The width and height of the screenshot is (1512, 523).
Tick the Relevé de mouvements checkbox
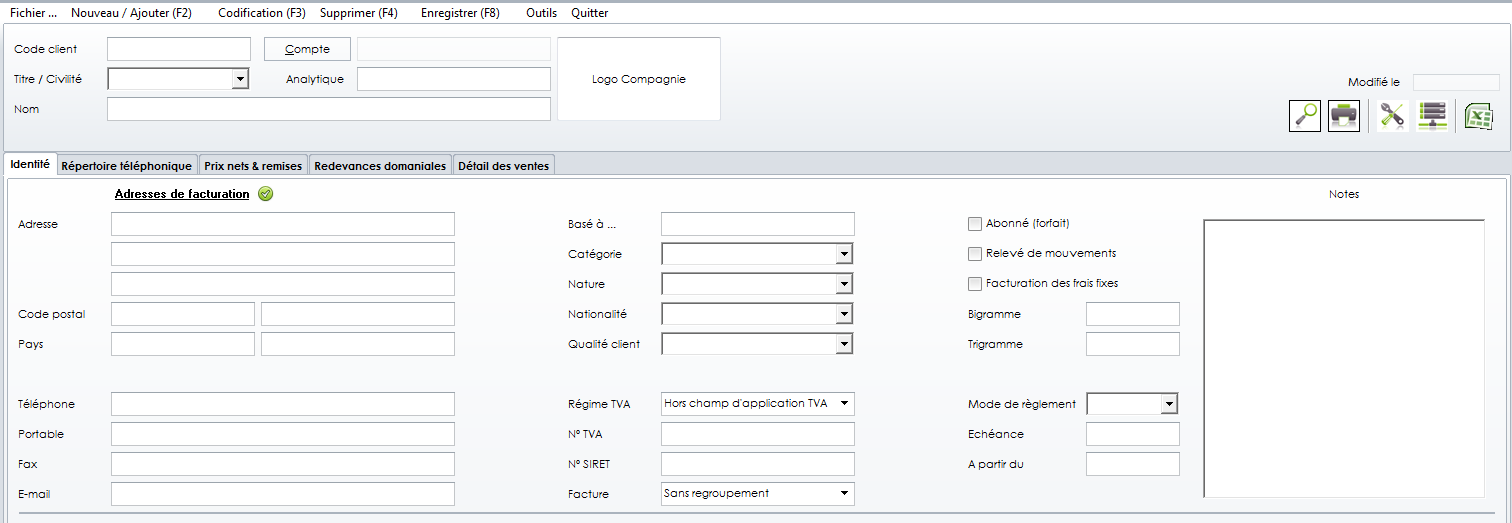[x=975, y=254]
